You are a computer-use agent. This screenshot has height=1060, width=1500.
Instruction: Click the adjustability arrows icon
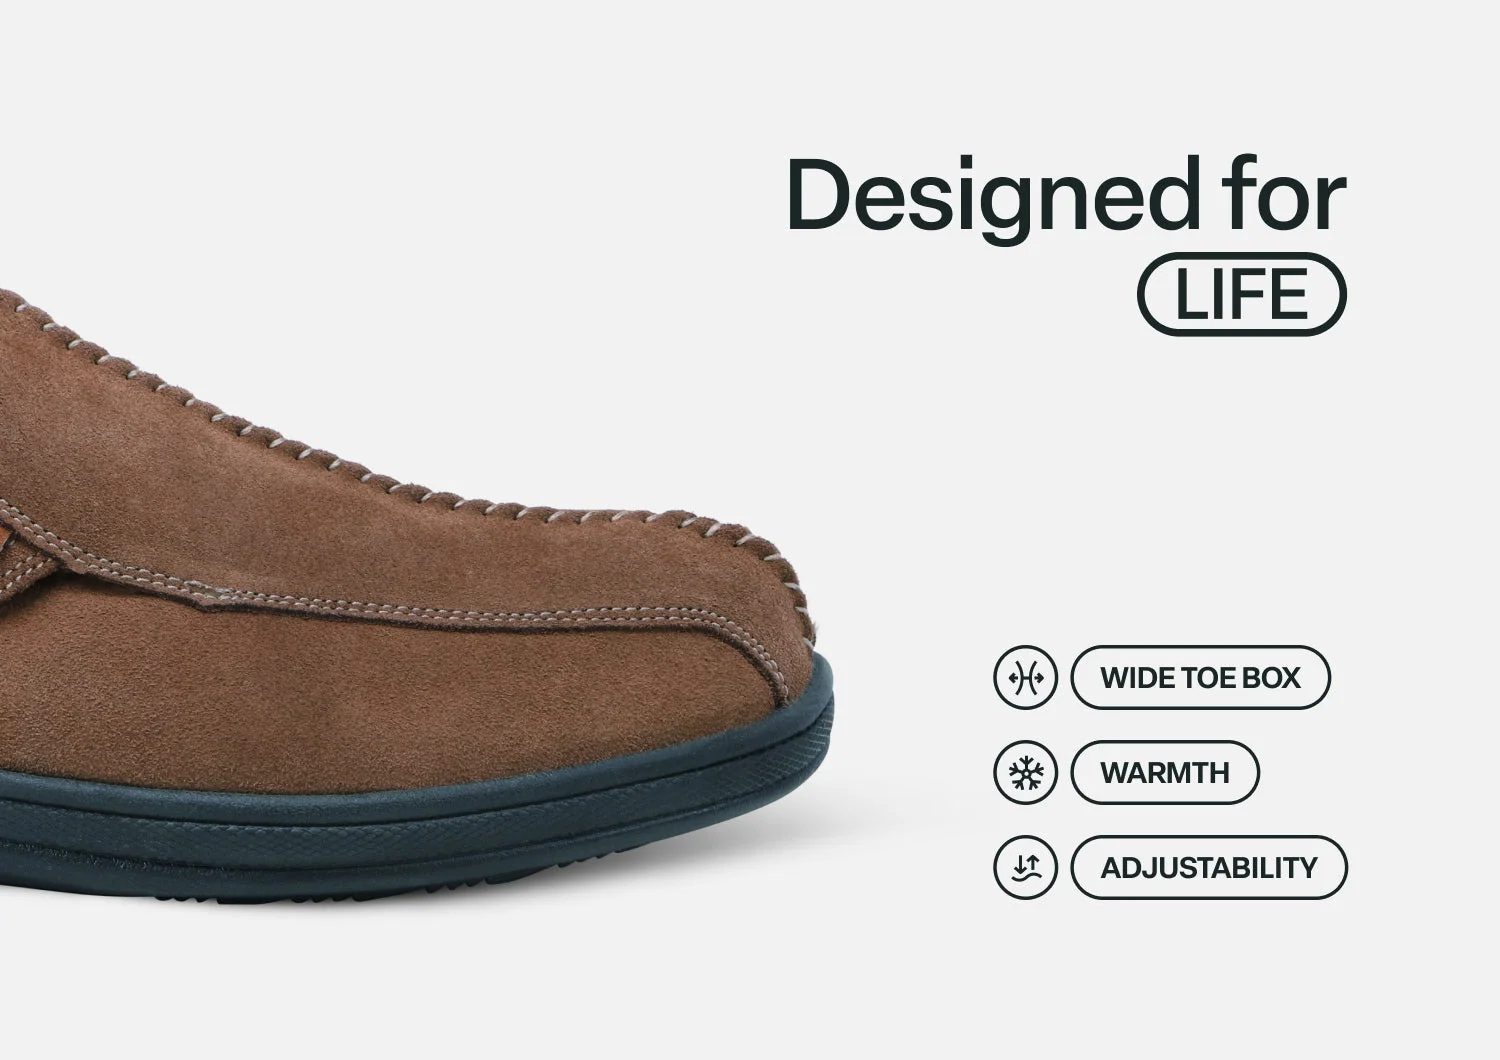pos(1025,867)
